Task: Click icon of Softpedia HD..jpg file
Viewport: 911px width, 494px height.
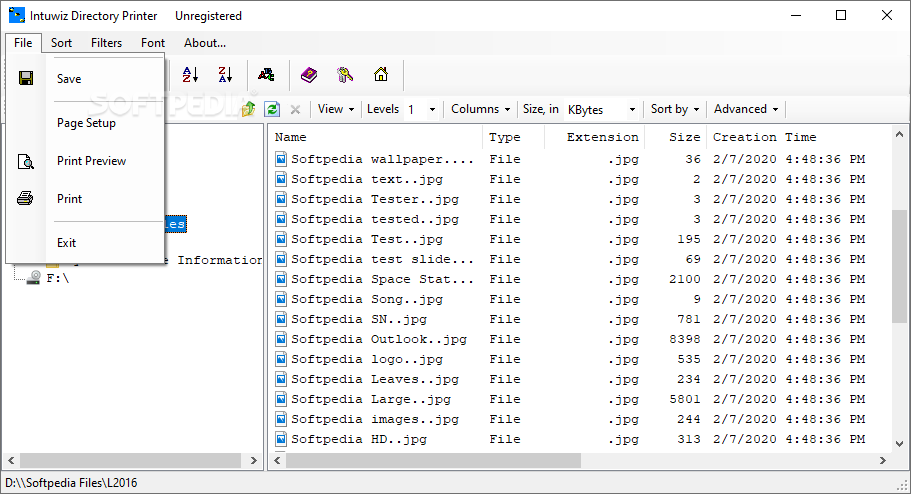Action: point(281,439)
